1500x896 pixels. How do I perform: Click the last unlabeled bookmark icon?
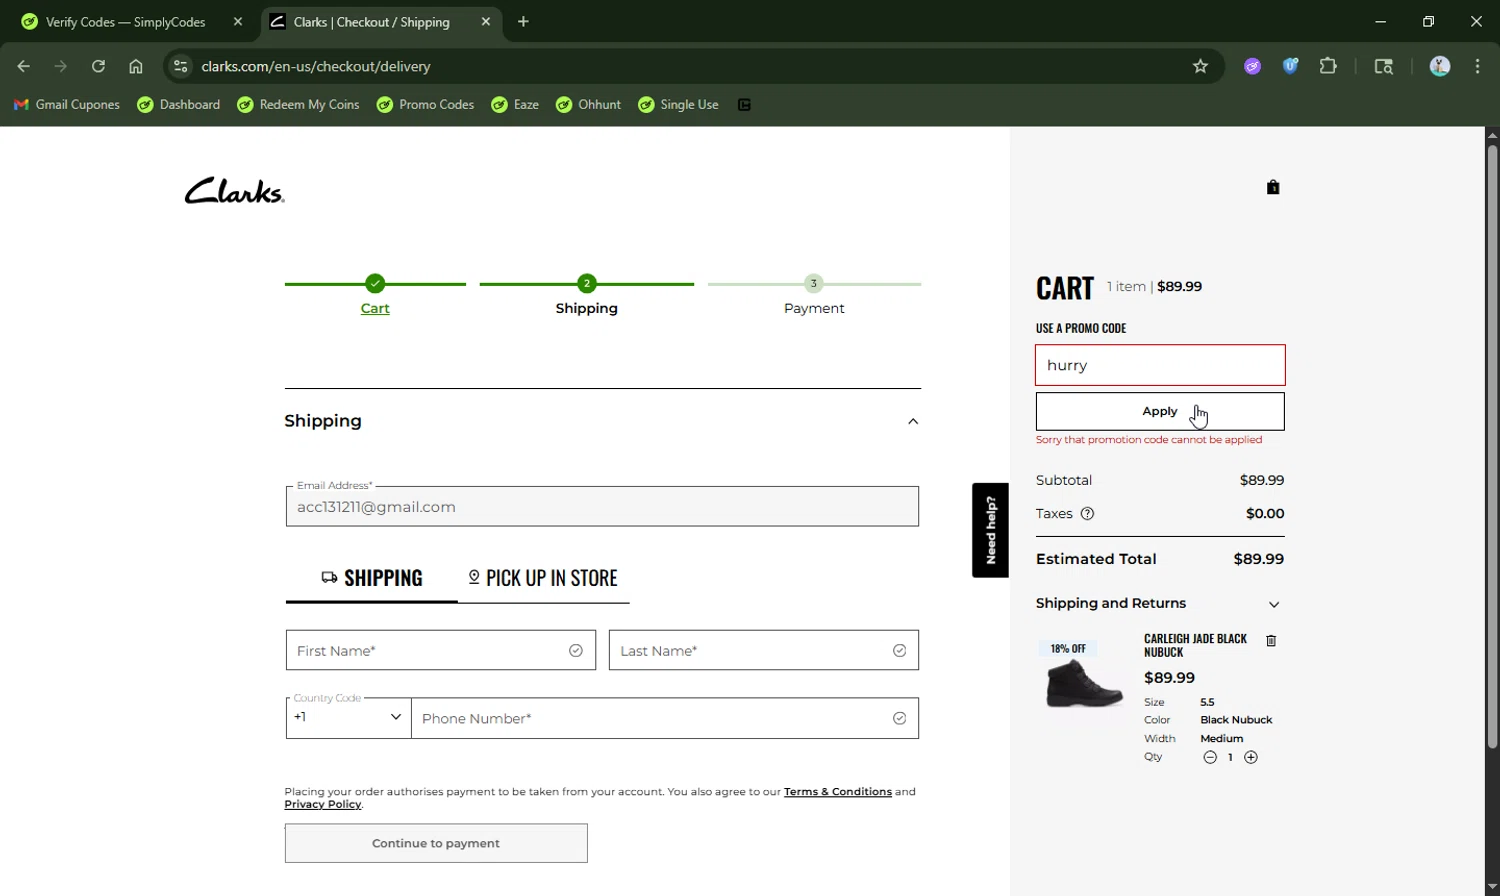click(744, 105)
